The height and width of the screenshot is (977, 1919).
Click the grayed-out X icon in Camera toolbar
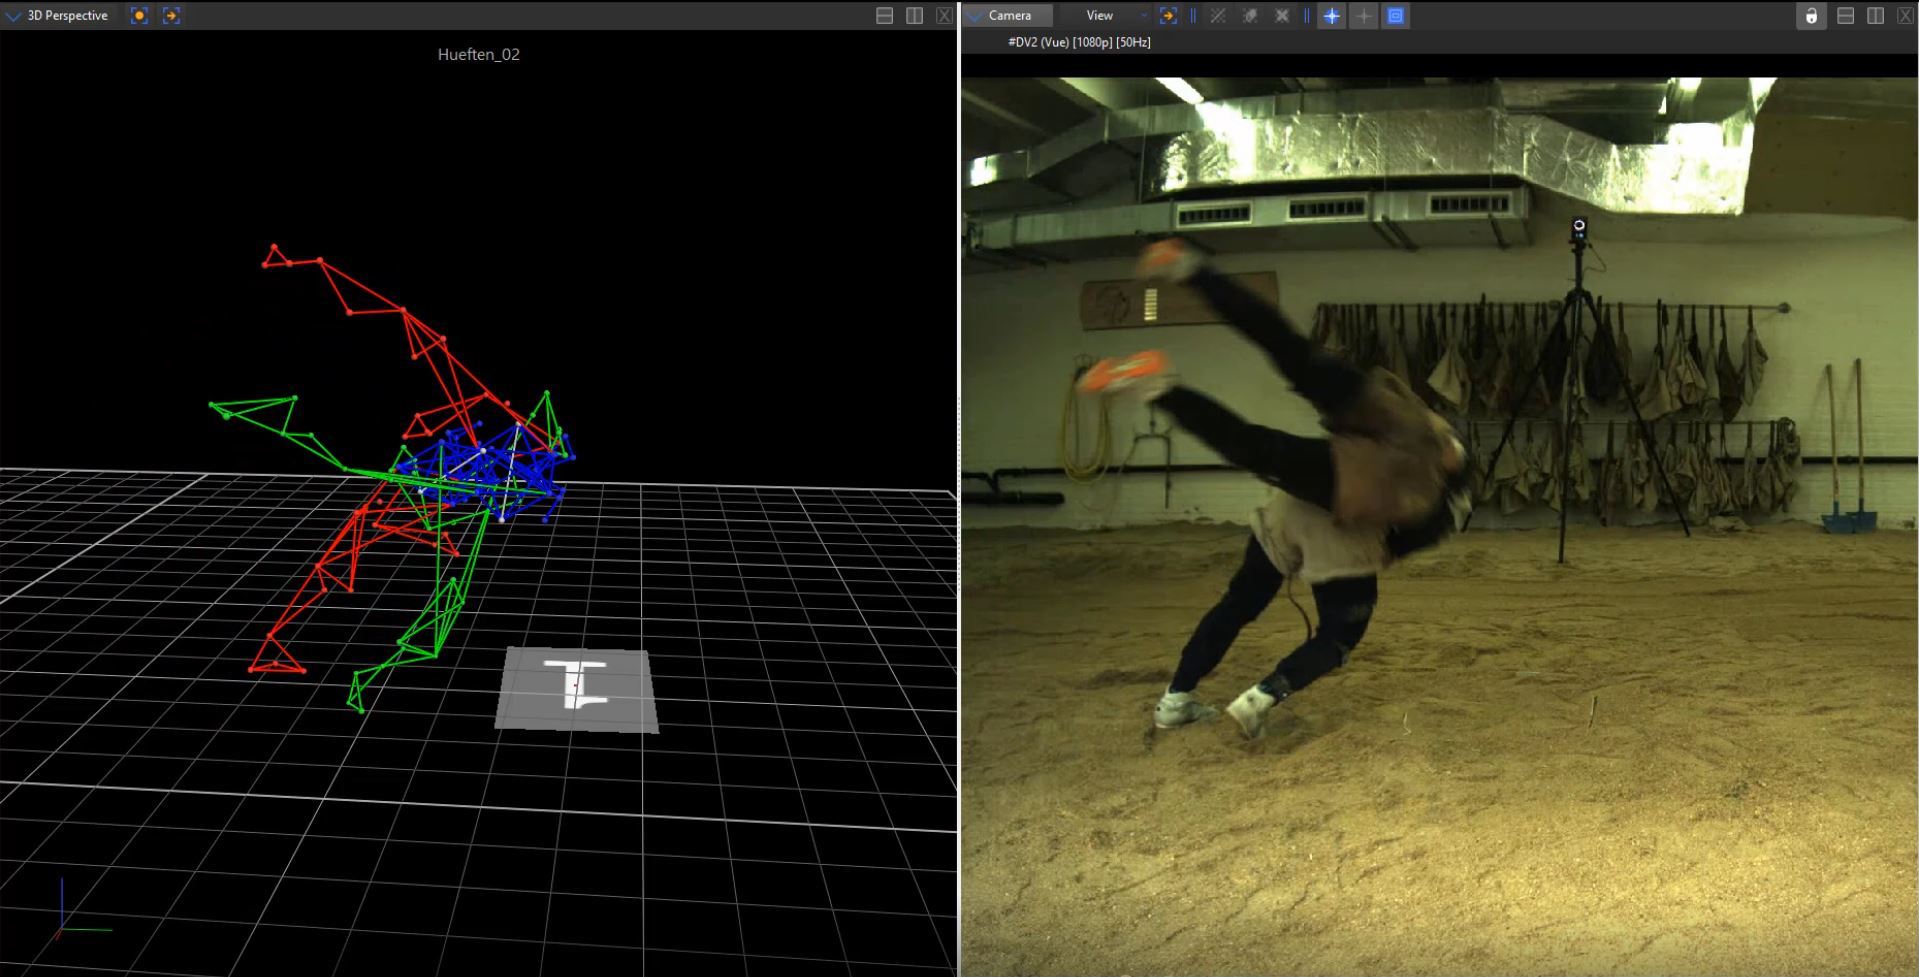point(1282,16)
